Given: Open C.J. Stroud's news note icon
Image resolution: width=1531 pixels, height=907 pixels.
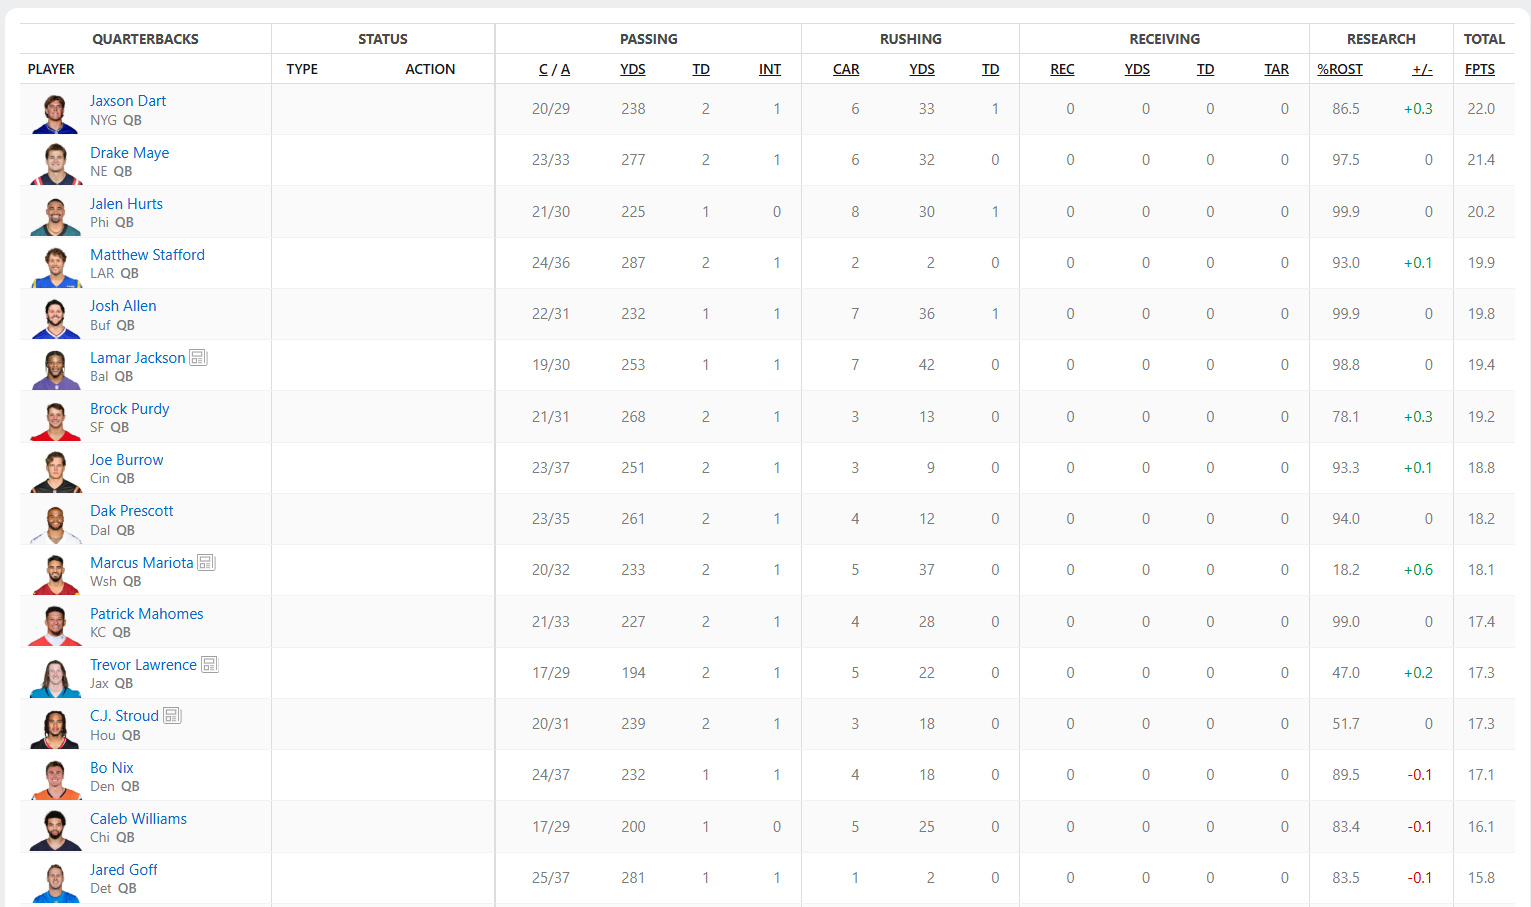Looking at the screenshot, I should click(172, 715).
